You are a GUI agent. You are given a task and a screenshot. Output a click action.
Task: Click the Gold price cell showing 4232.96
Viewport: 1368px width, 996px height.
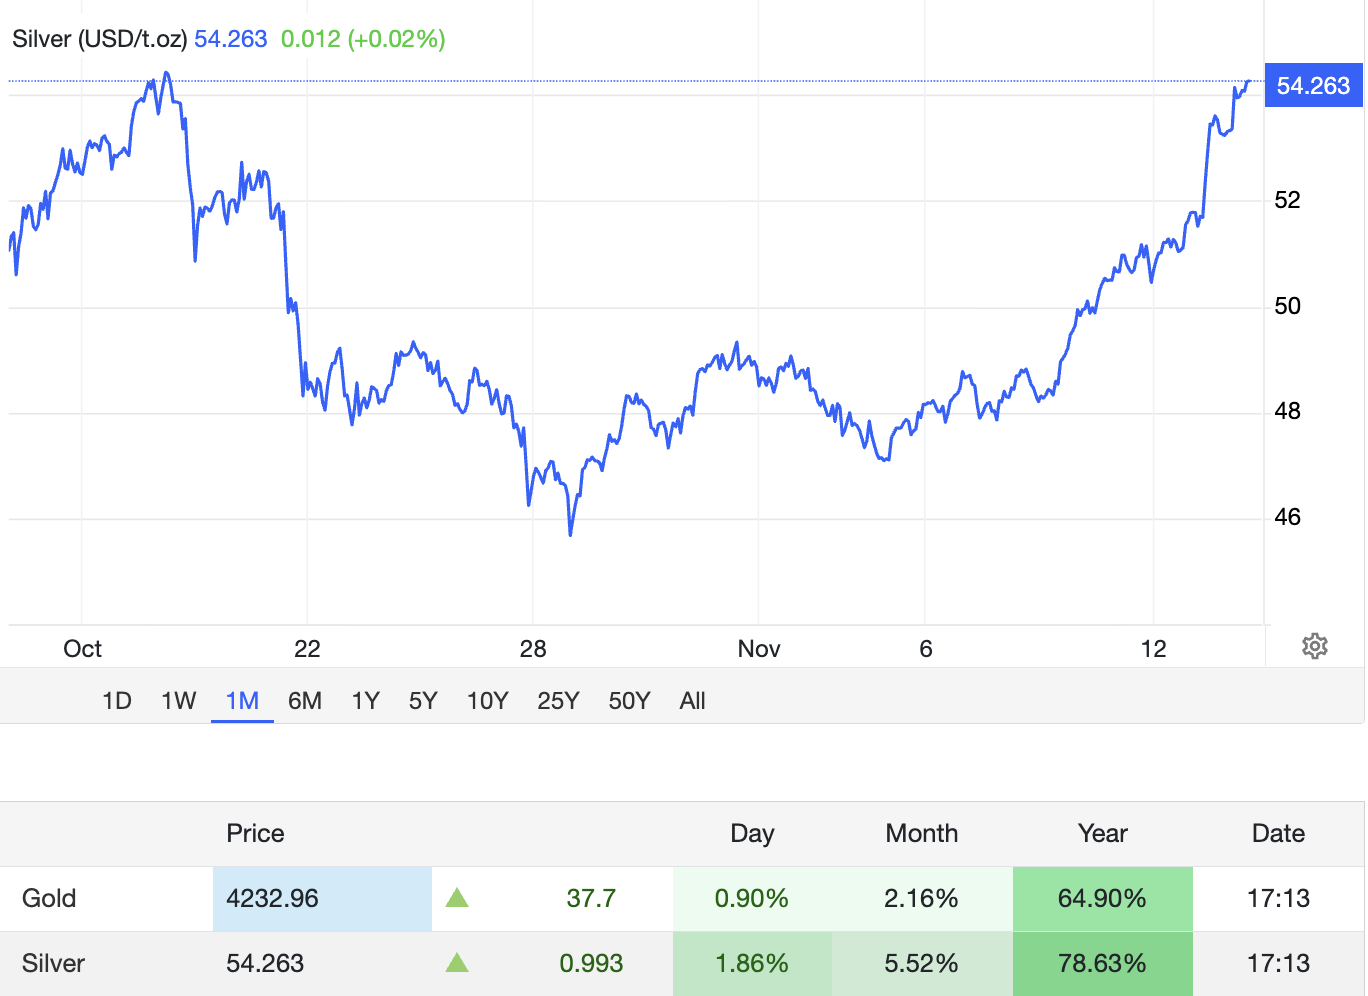click(322, 898)
